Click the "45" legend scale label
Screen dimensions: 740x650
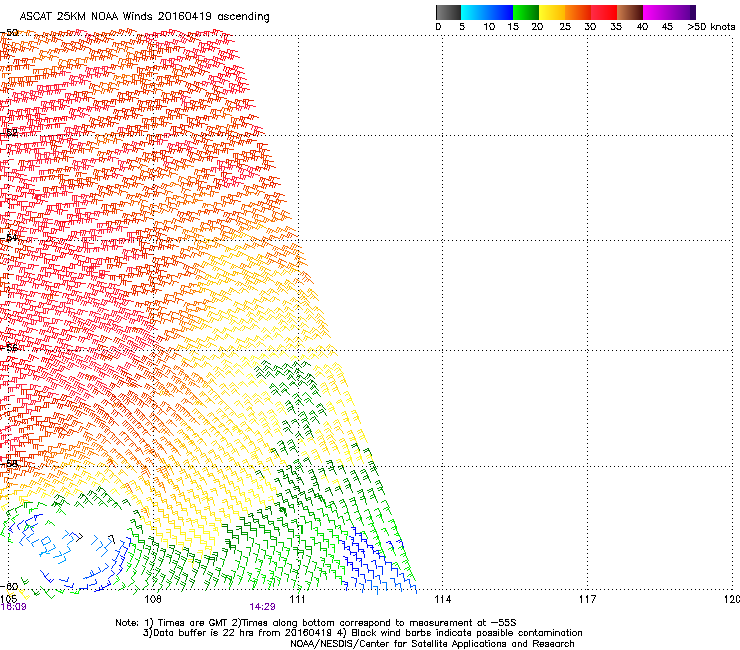click(667, 27)
